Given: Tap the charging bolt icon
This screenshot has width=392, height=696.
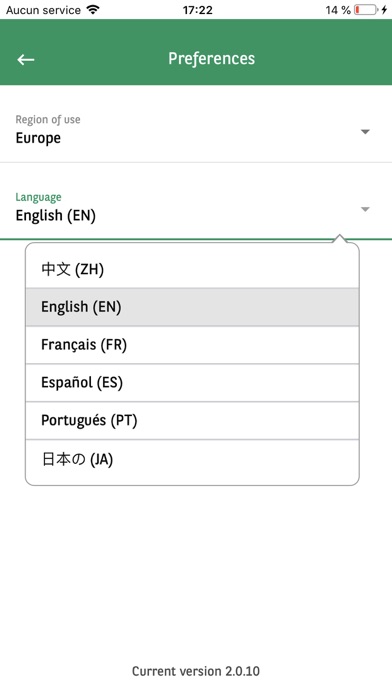Looking at the screenshot, I should tap(384, 10).
